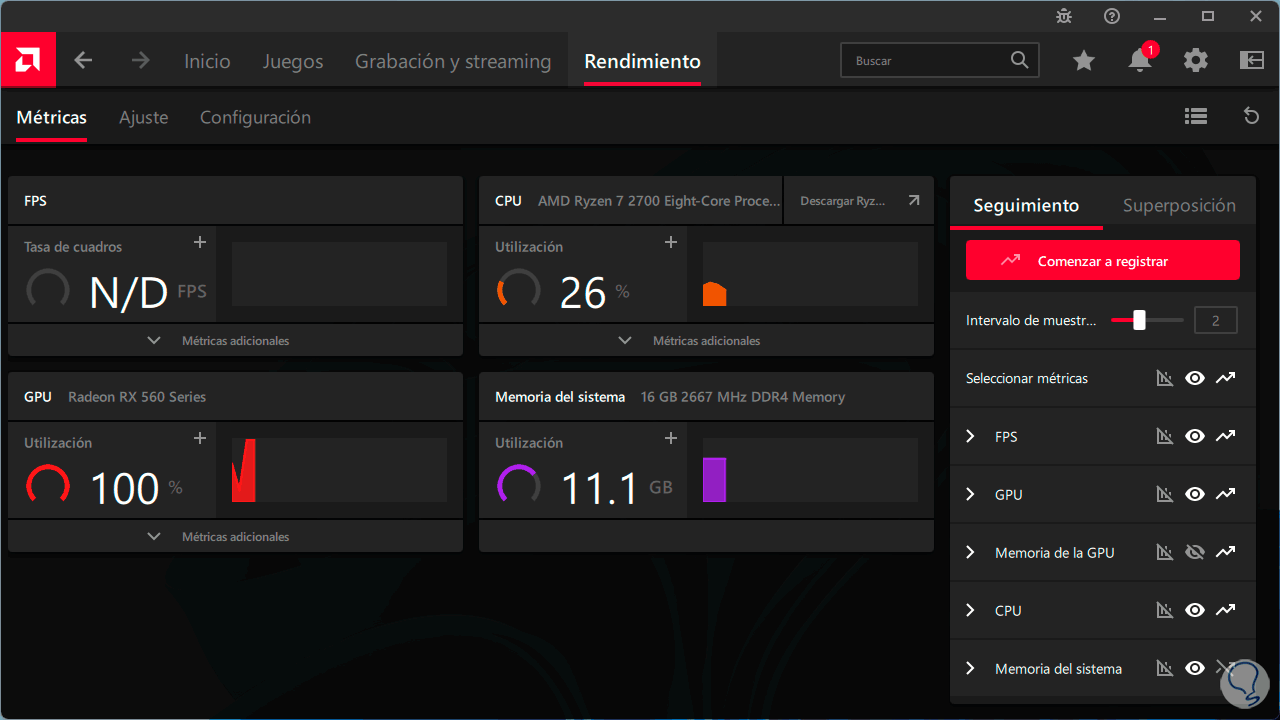Expand the GPU tracking row

tap(970, 494)
